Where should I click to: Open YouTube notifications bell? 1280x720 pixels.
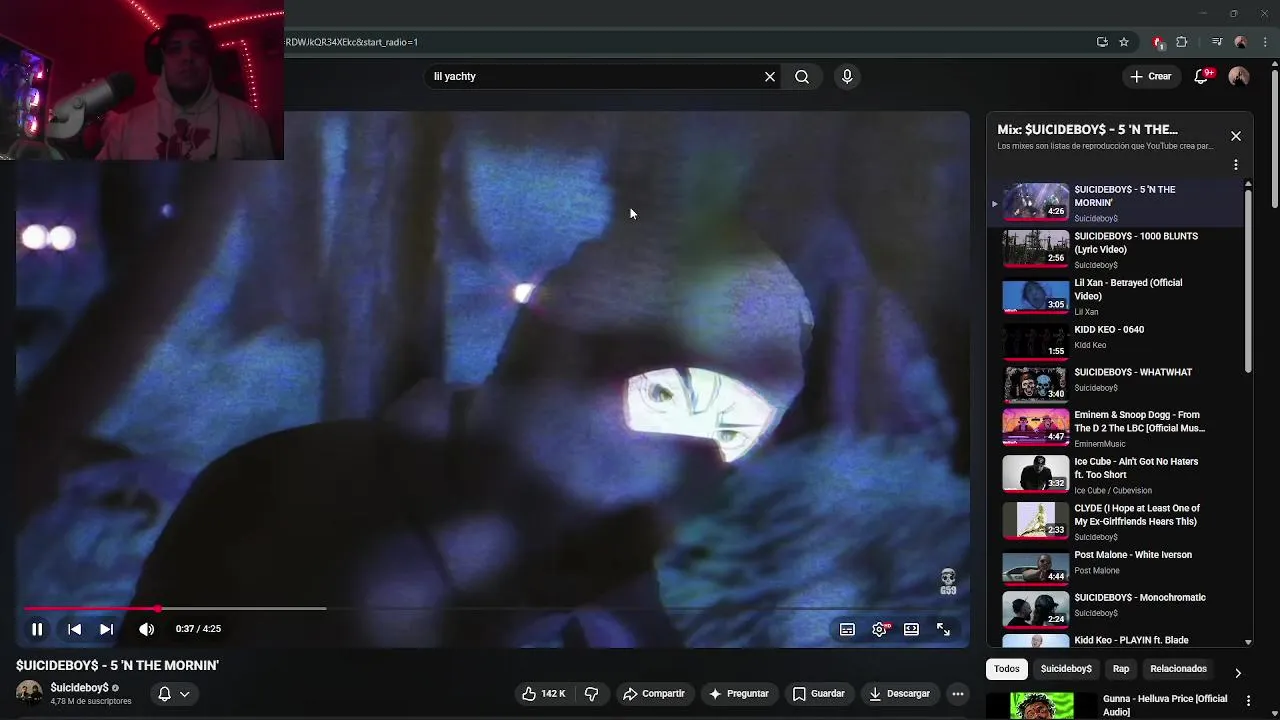1202,76
